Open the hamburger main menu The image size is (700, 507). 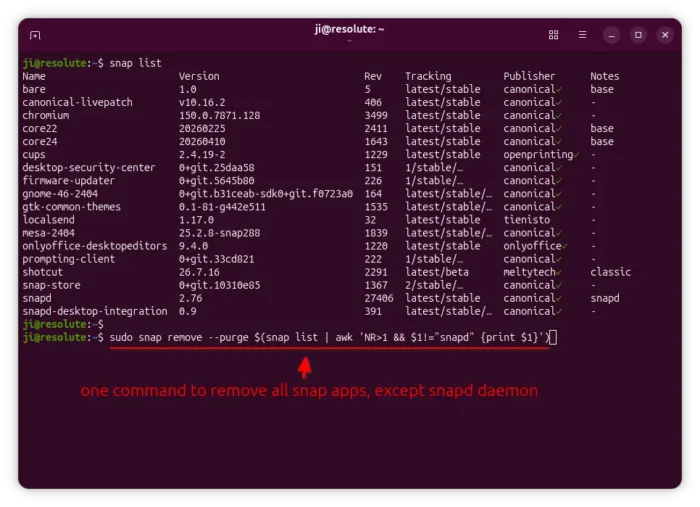(x=582, y=35)
